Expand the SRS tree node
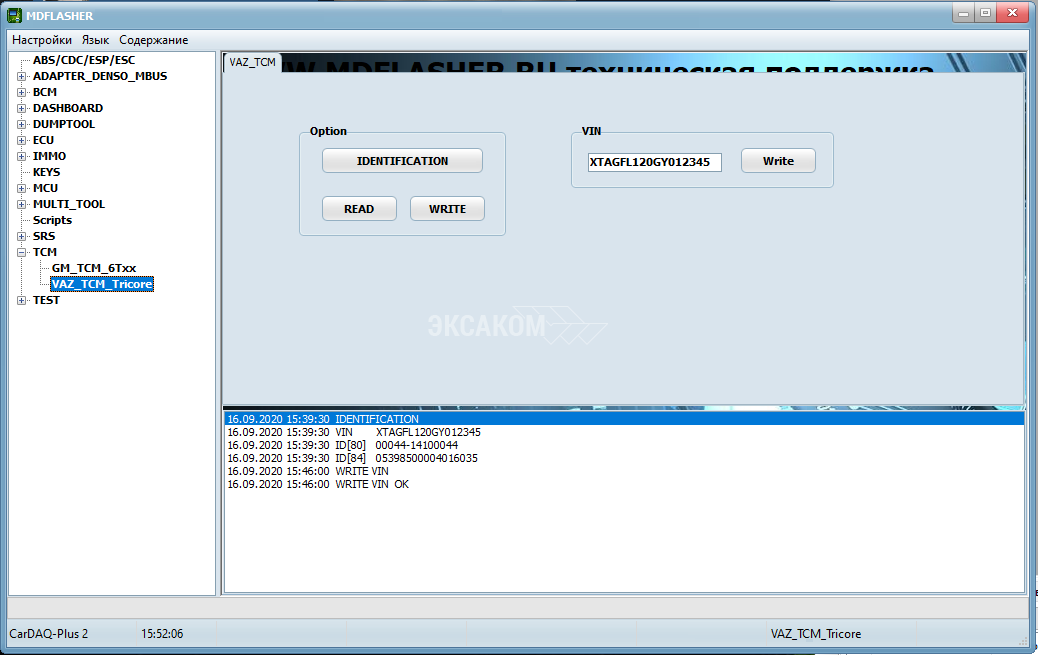 [x=22, y=236]
